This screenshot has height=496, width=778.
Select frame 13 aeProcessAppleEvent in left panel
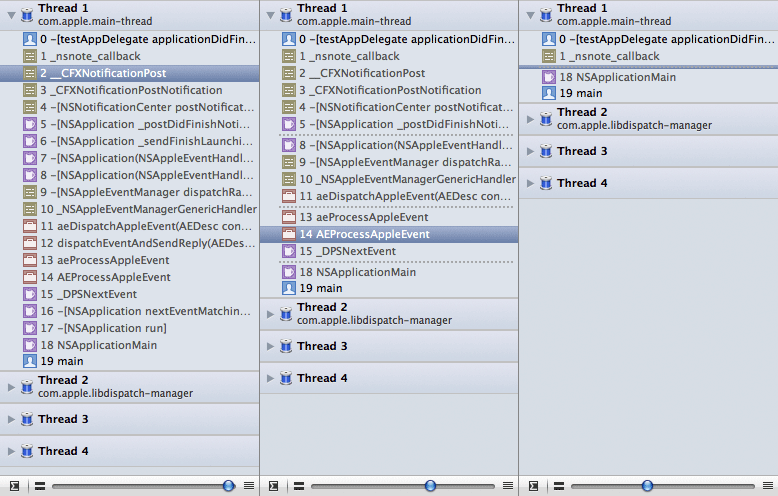point(130,260)
